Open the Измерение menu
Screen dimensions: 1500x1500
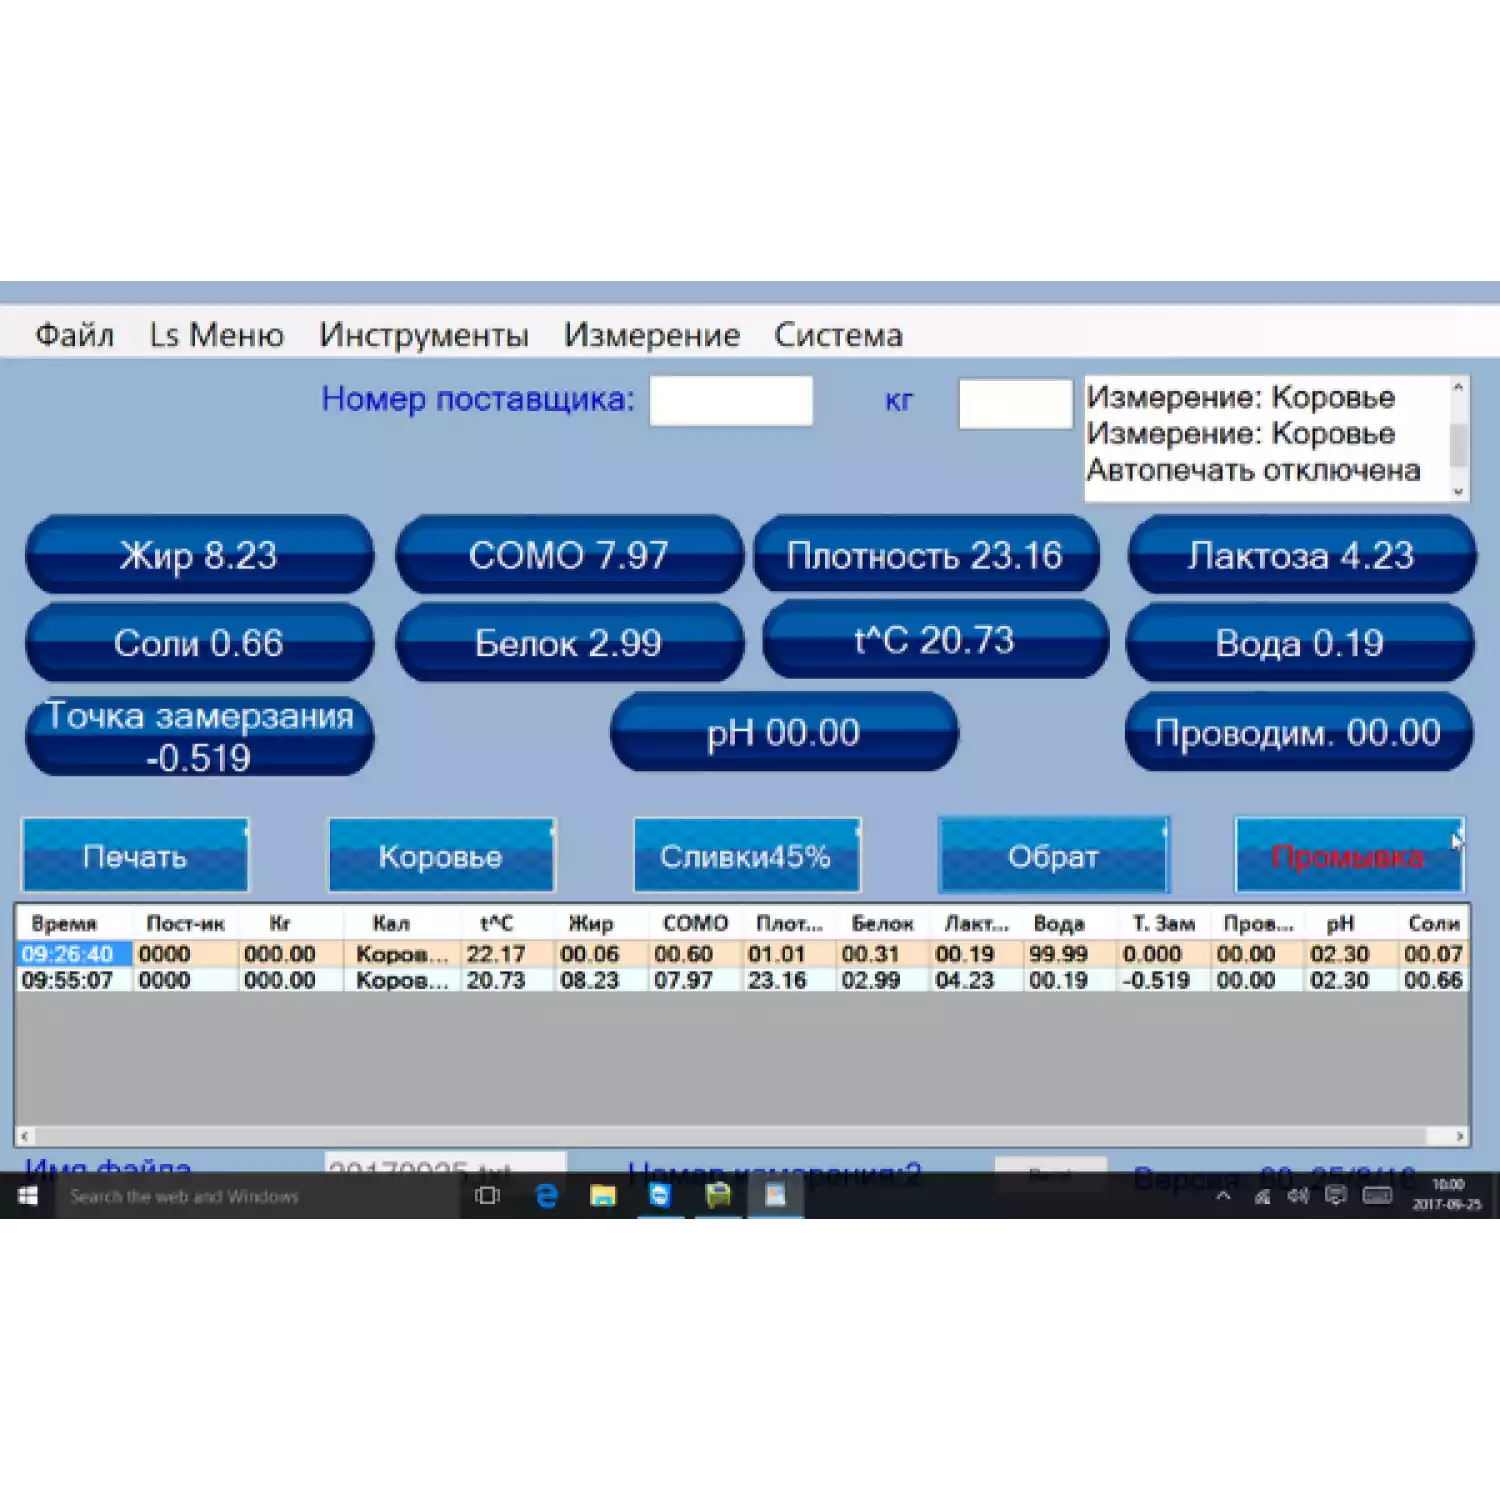(x=651, y=334)
